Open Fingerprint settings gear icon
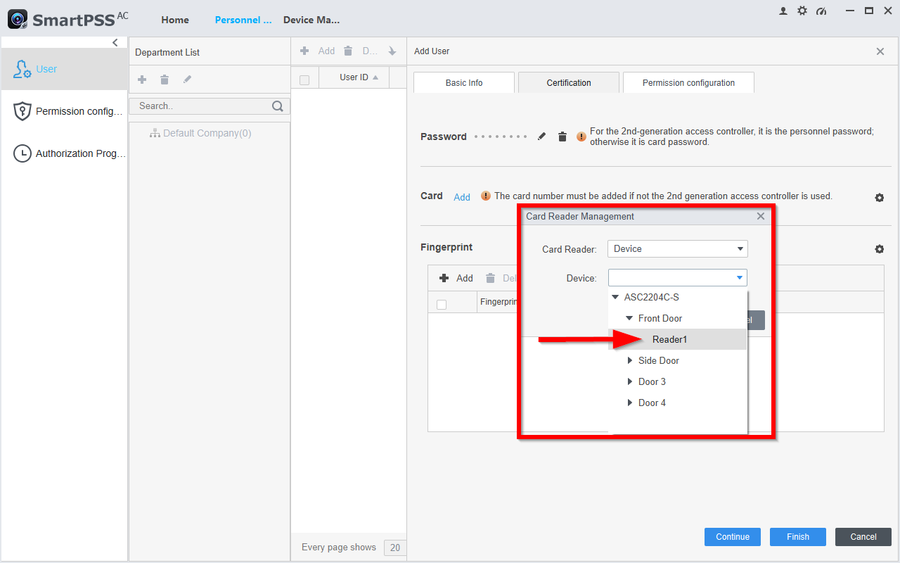Viewport: 900px width, 563px height. (x=879, y=249)
